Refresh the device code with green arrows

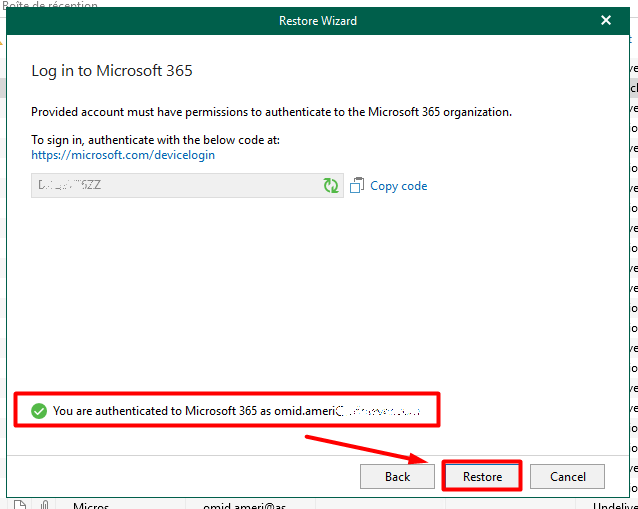pyautogui.click(x=331, y=186)
